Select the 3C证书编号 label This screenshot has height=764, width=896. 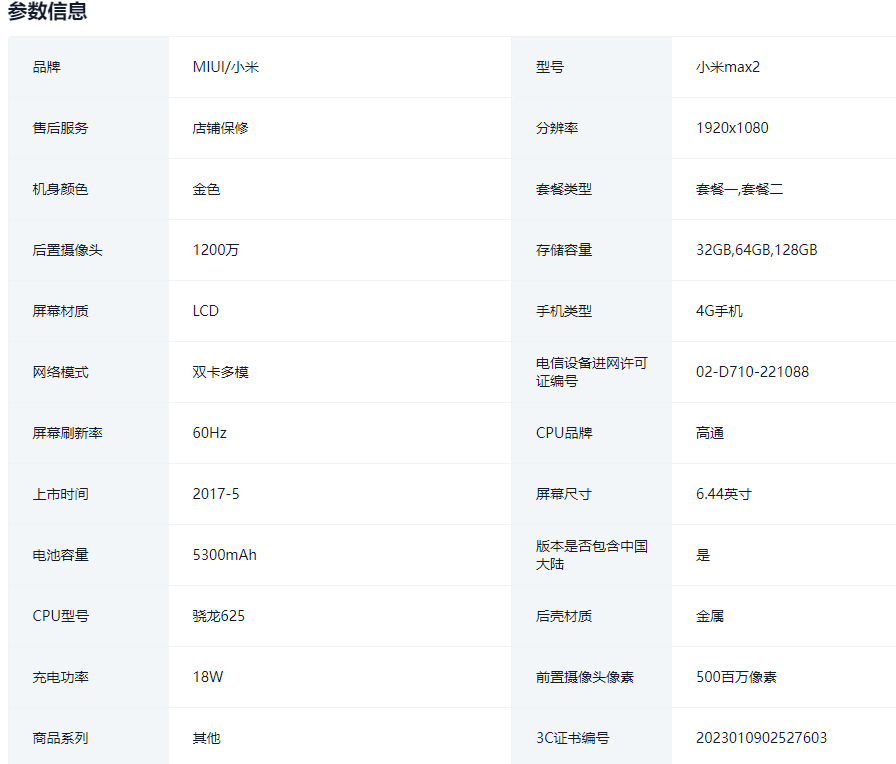pos(573,738)
